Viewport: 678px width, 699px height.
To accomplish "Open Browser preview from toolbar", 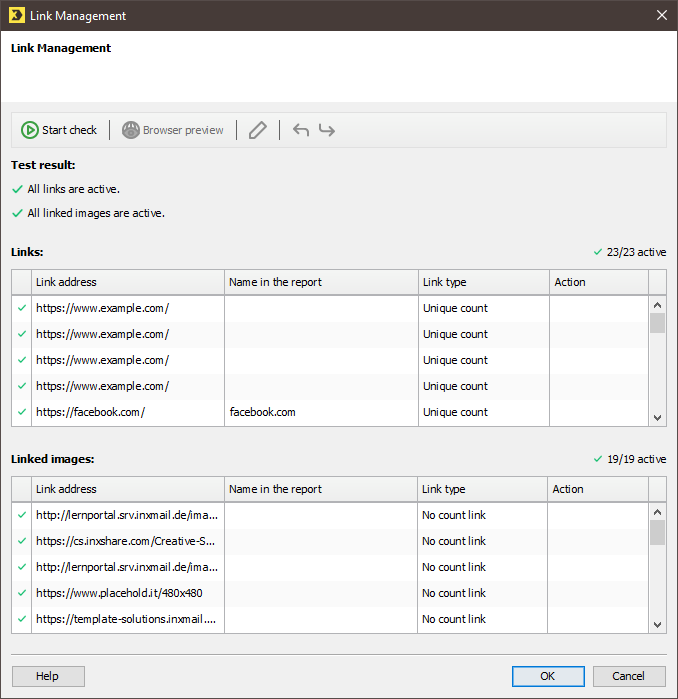I will click(x=173, y=130).
